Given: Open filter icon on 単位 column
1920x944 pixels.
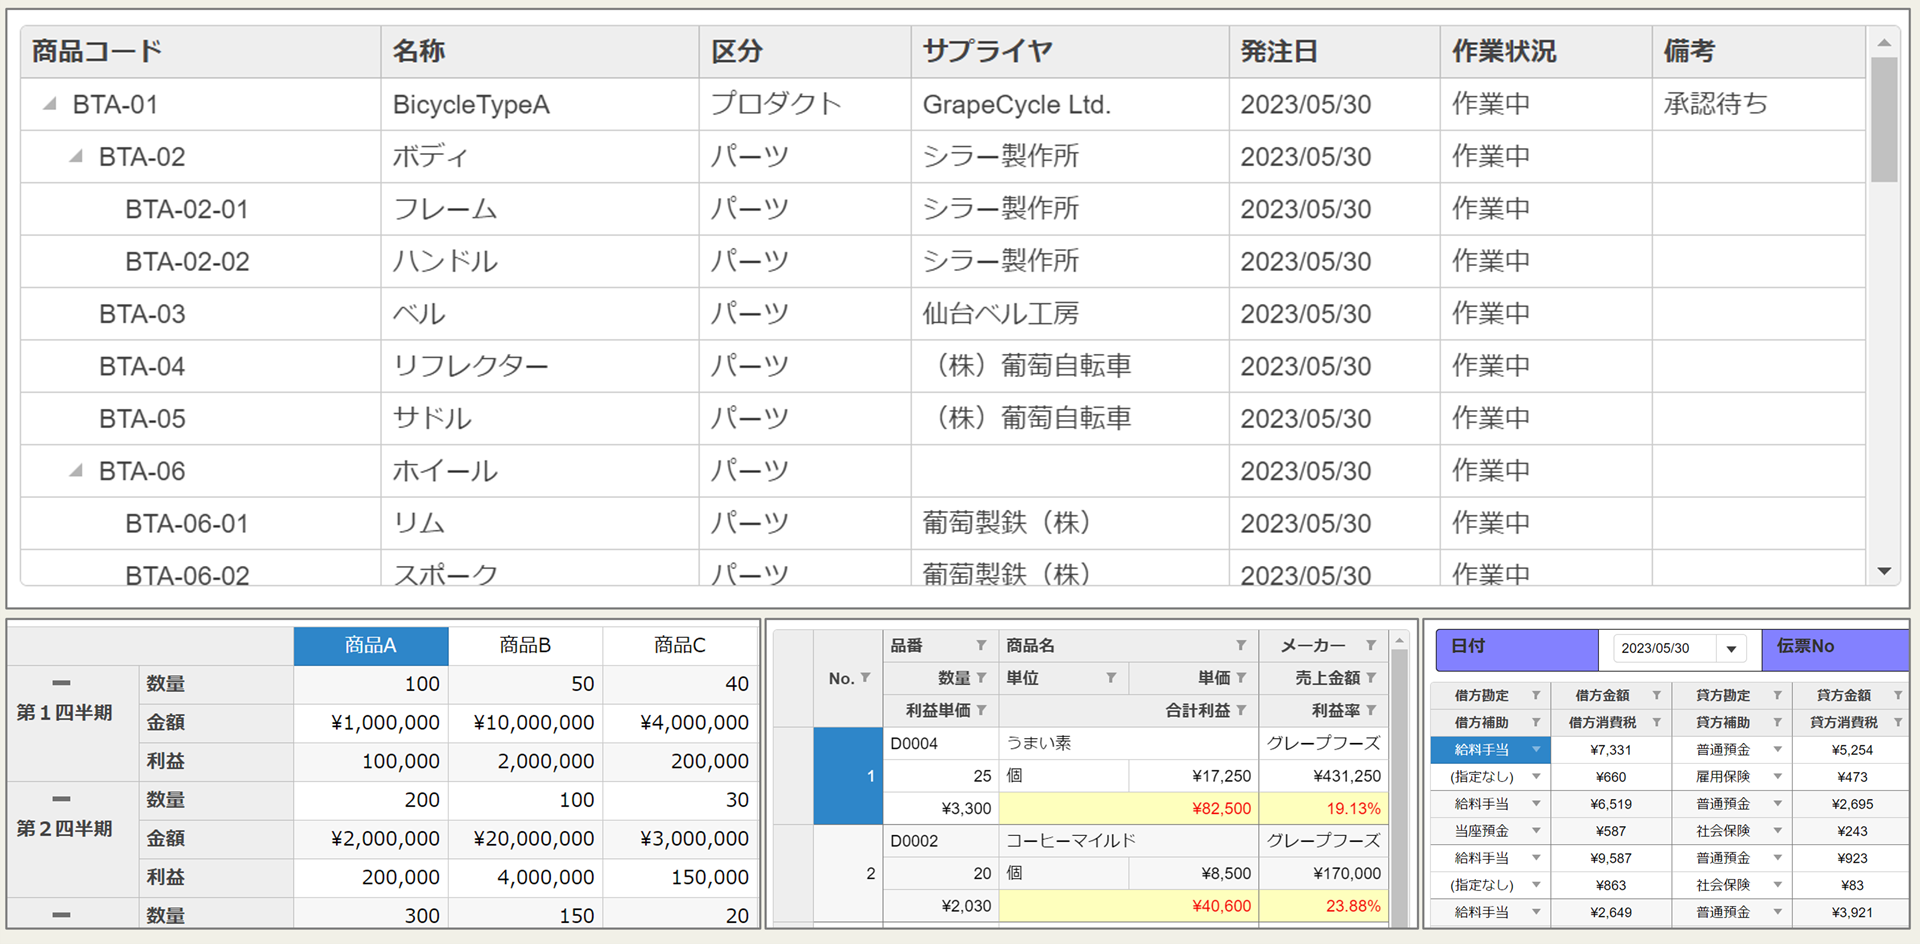Looking at the screenshot, I should click(1111, 678).
